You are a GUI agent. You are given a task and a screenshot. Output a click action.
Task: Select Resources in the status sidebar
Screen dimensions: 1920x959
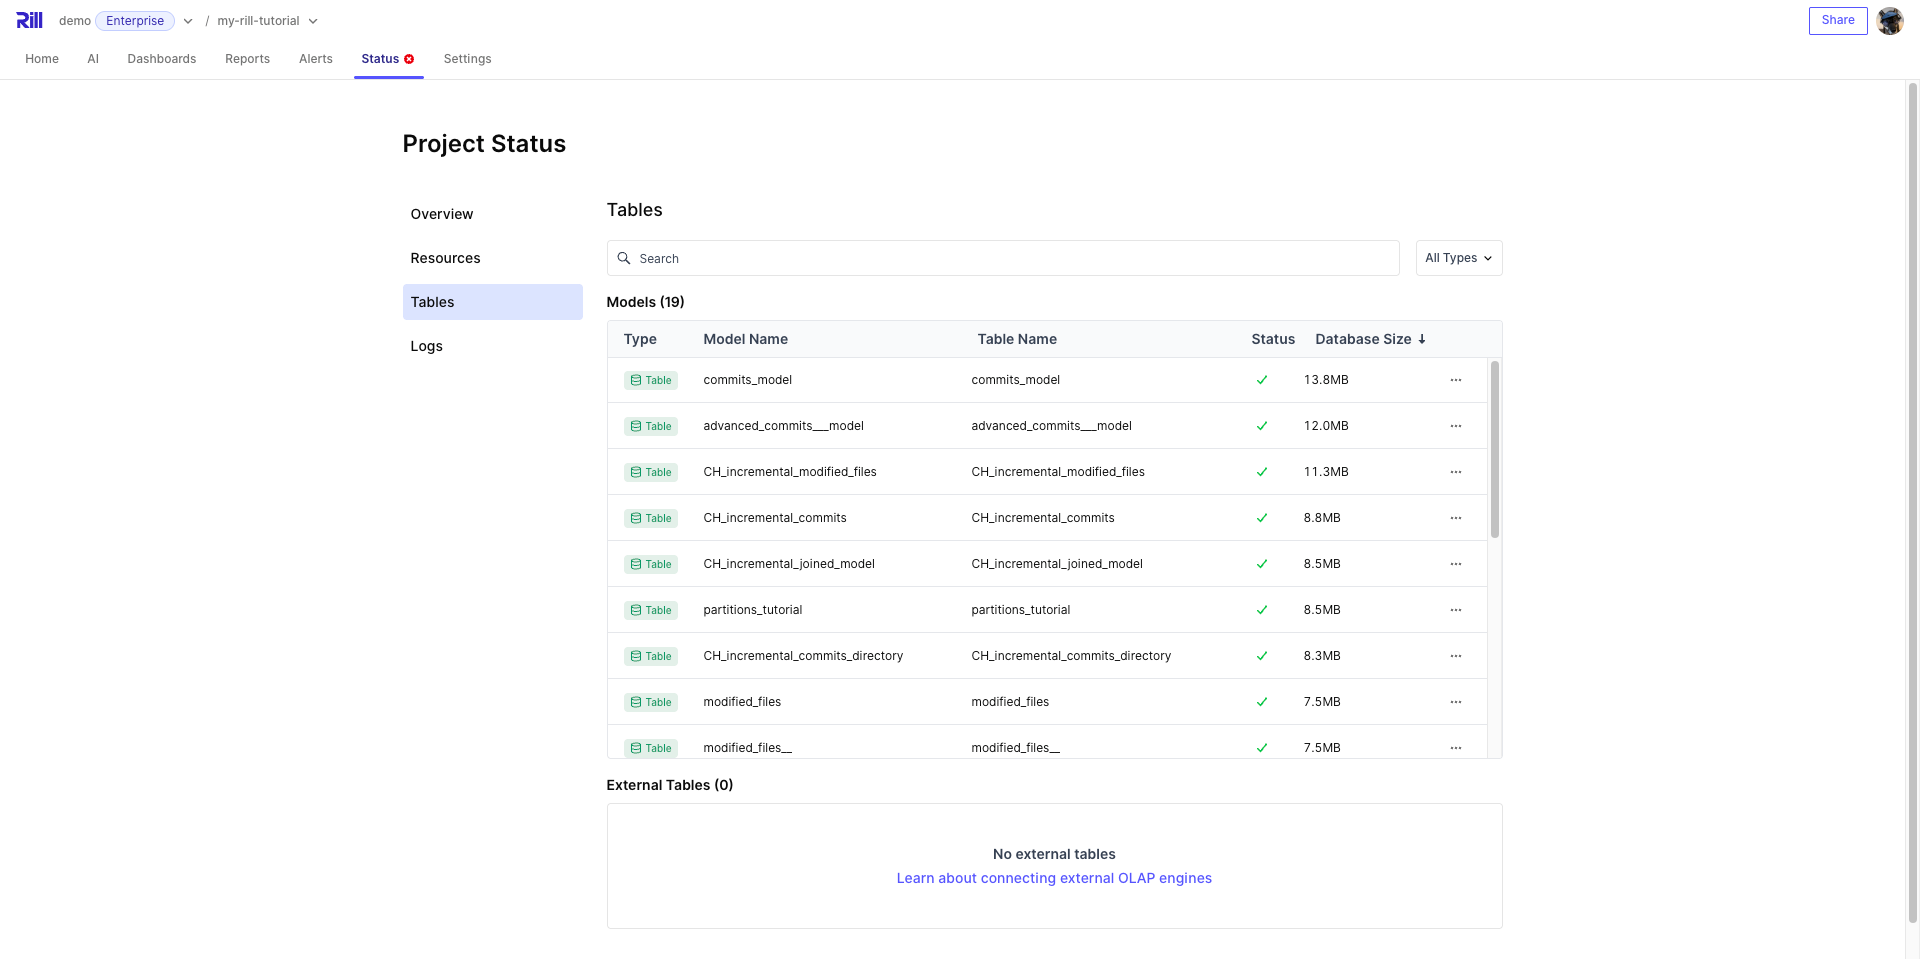445,258
